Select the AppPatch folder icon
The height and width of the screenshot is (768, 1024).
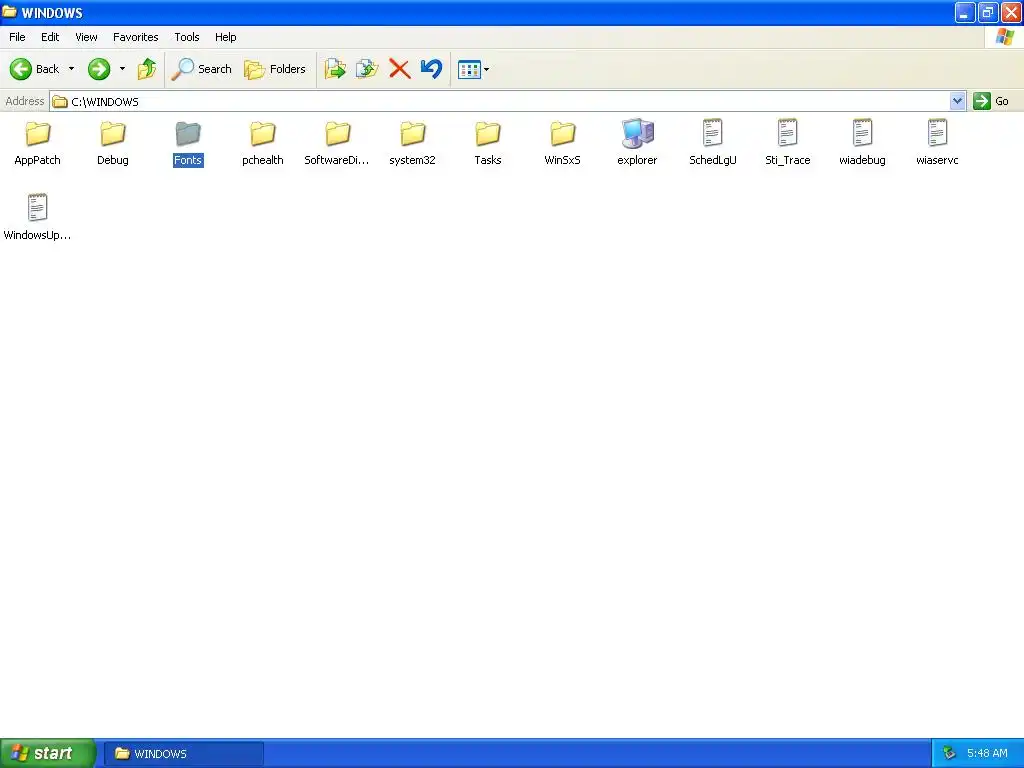(x=38, y=134)
